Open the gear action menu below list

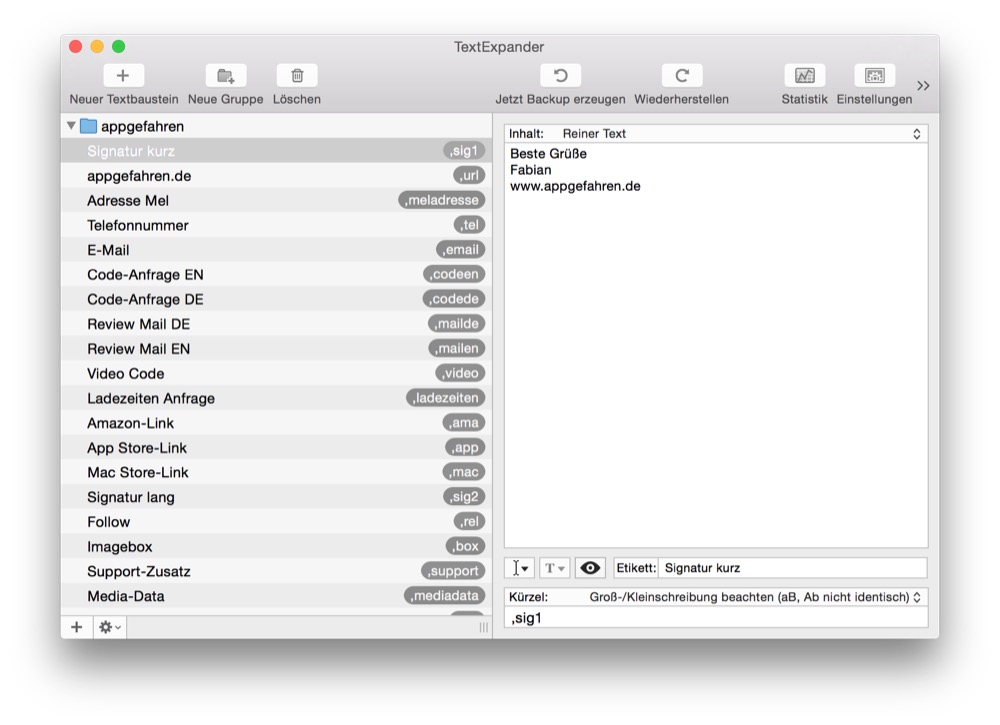click(x=109, y=627)
